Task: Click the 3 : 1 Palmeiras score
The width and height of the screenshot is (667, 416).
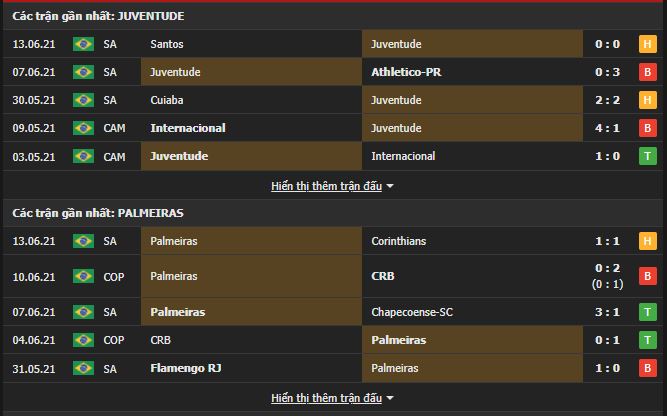Action: click(610, 312)
